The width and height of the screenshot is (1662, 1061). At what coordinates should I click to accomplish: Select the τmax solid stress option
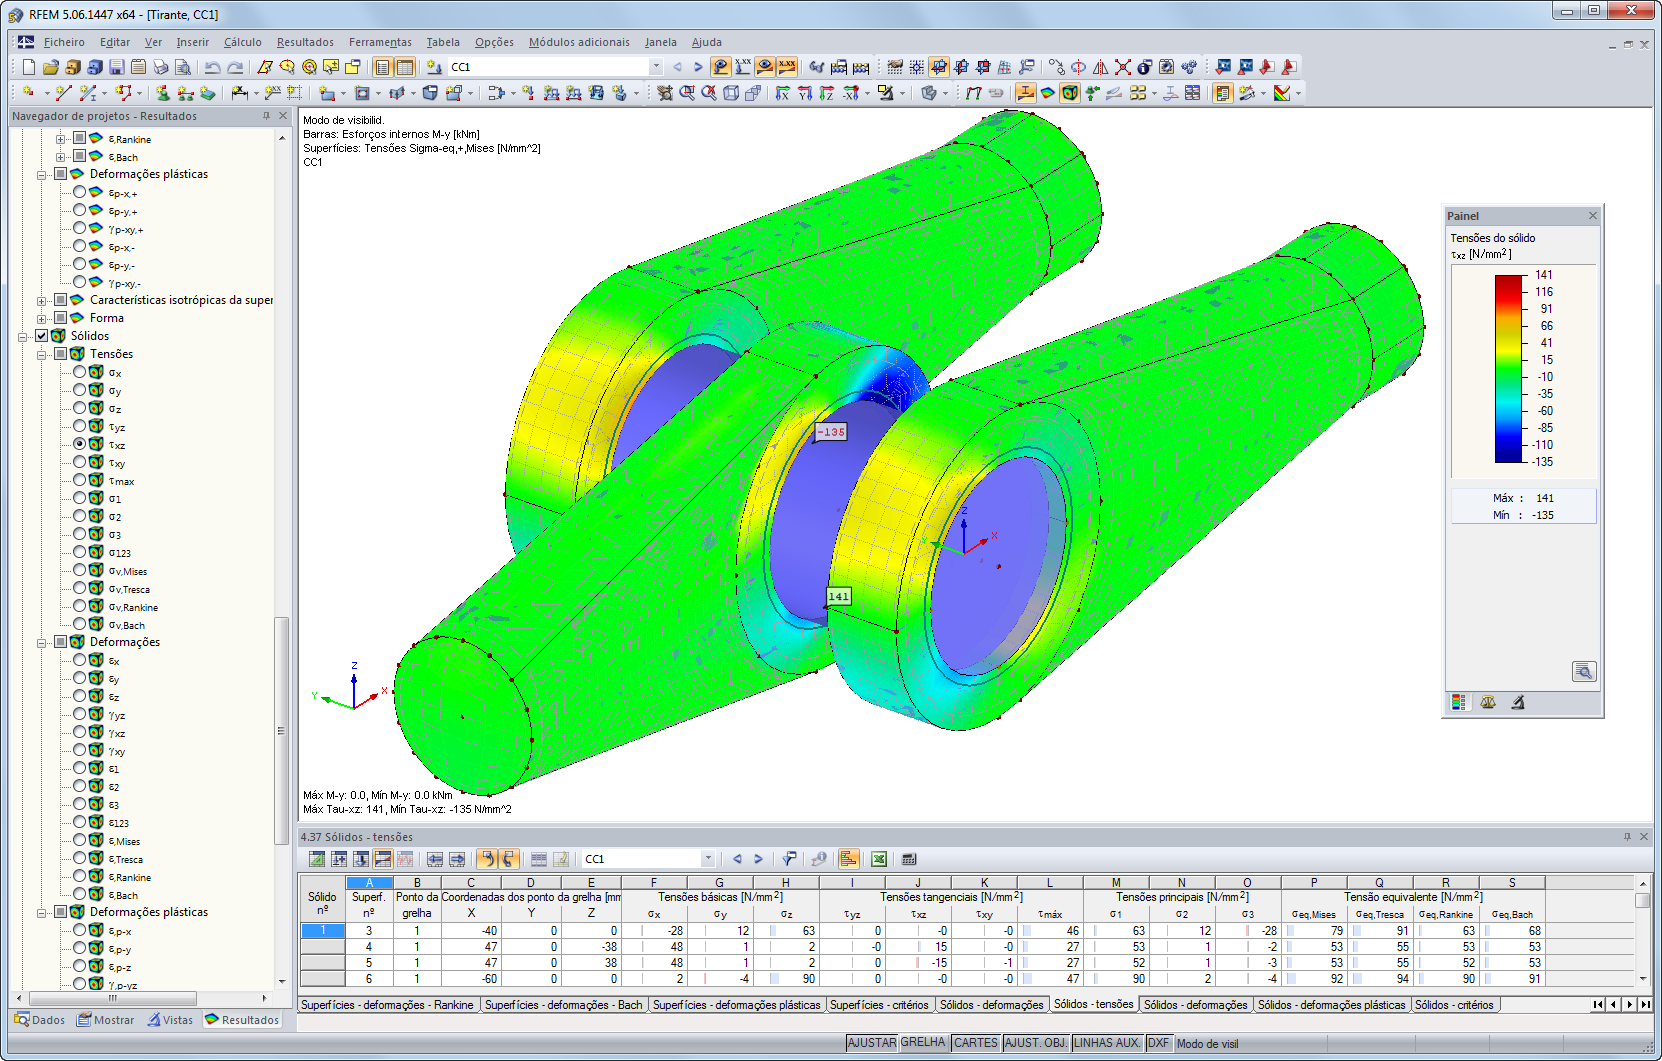pyautogui.click(x=80, y=480)
